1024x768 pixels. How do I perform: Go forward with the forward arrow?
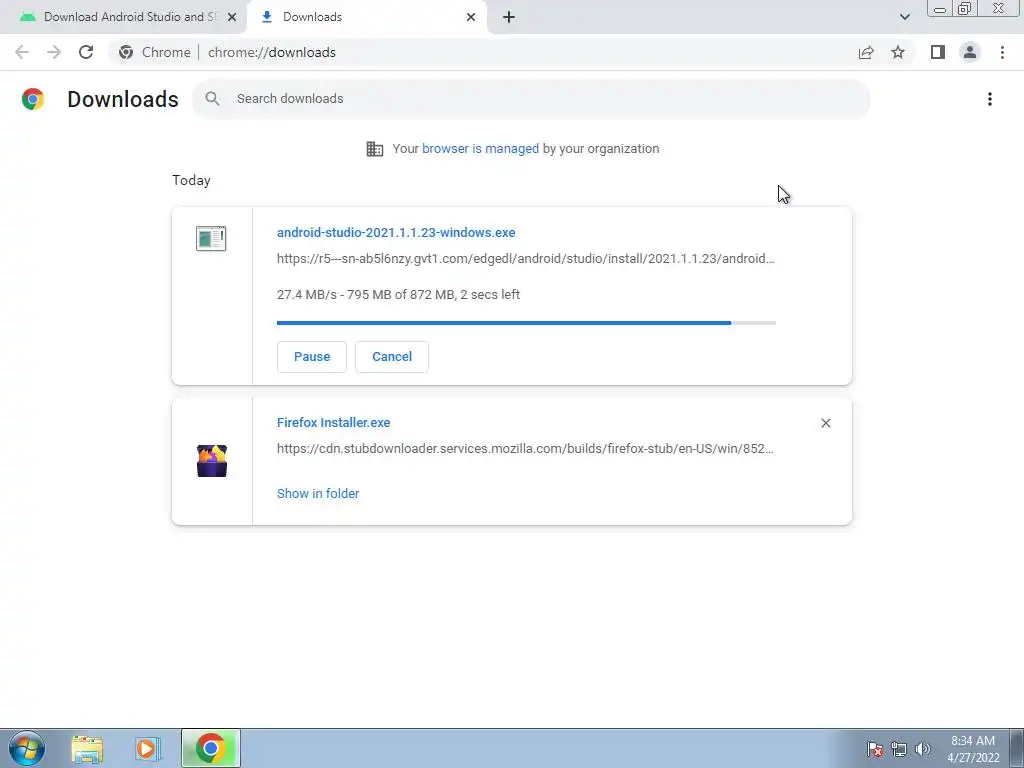pos(54,52)
